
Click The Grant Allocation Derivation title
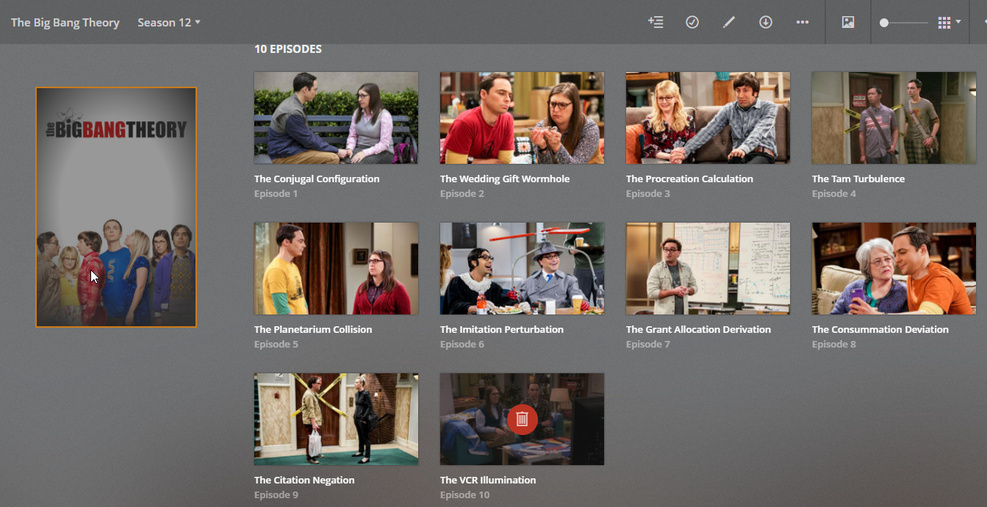click(x=698, y=329)
